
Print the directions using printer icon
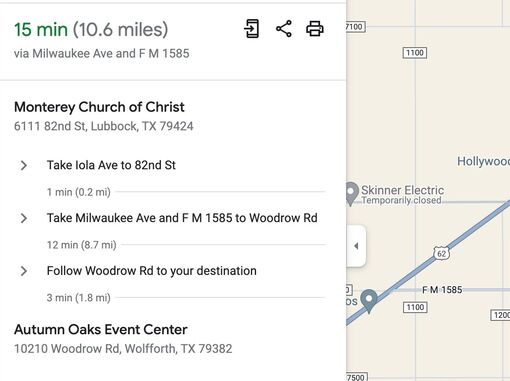315,29
